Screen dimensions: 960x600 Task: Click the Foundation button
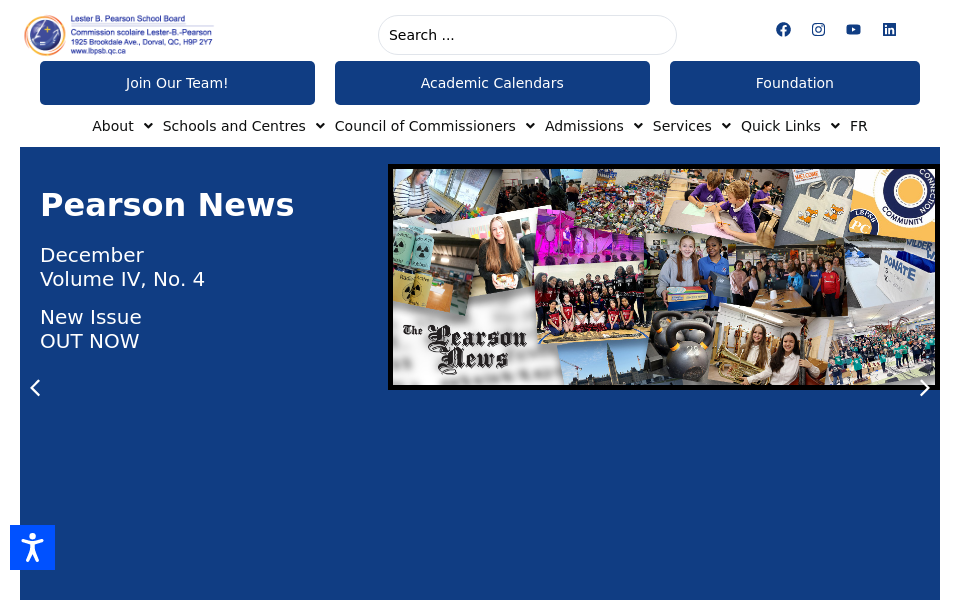tap(794, 83)
